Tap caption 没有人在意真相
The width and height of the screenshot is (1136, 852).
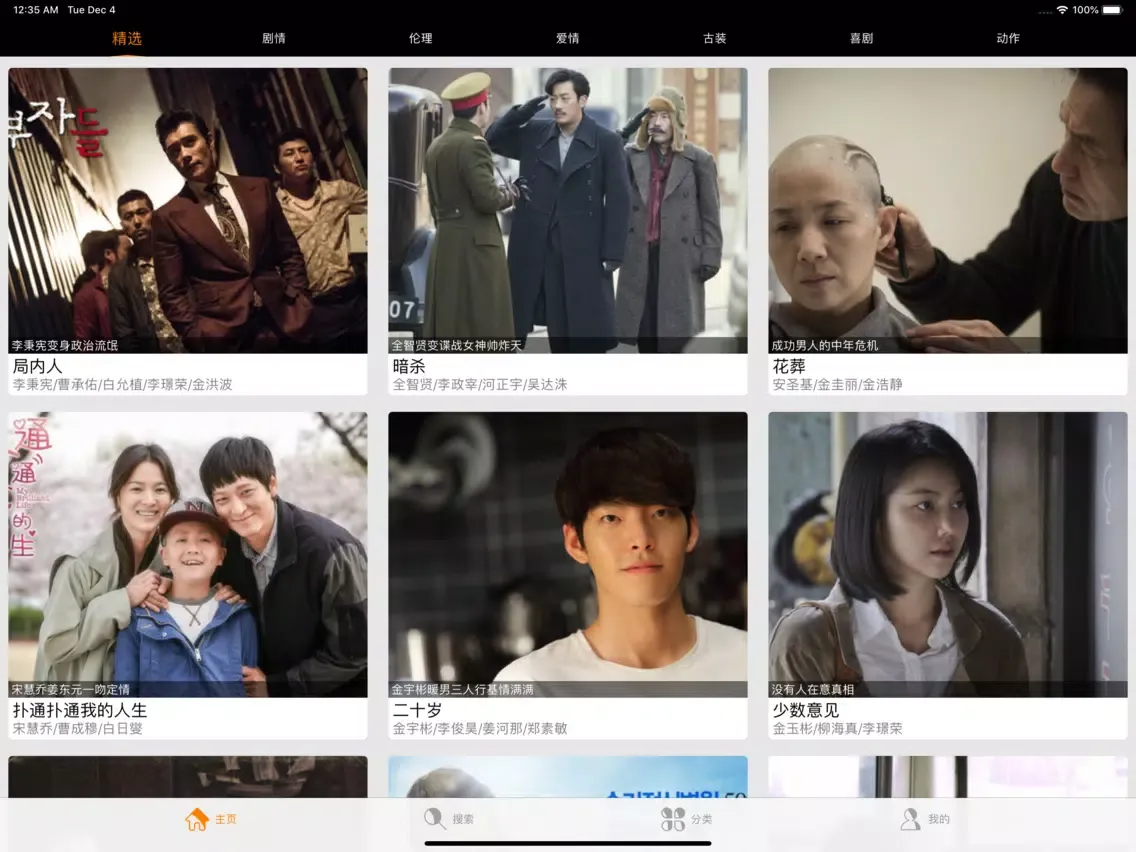[812, 690]
